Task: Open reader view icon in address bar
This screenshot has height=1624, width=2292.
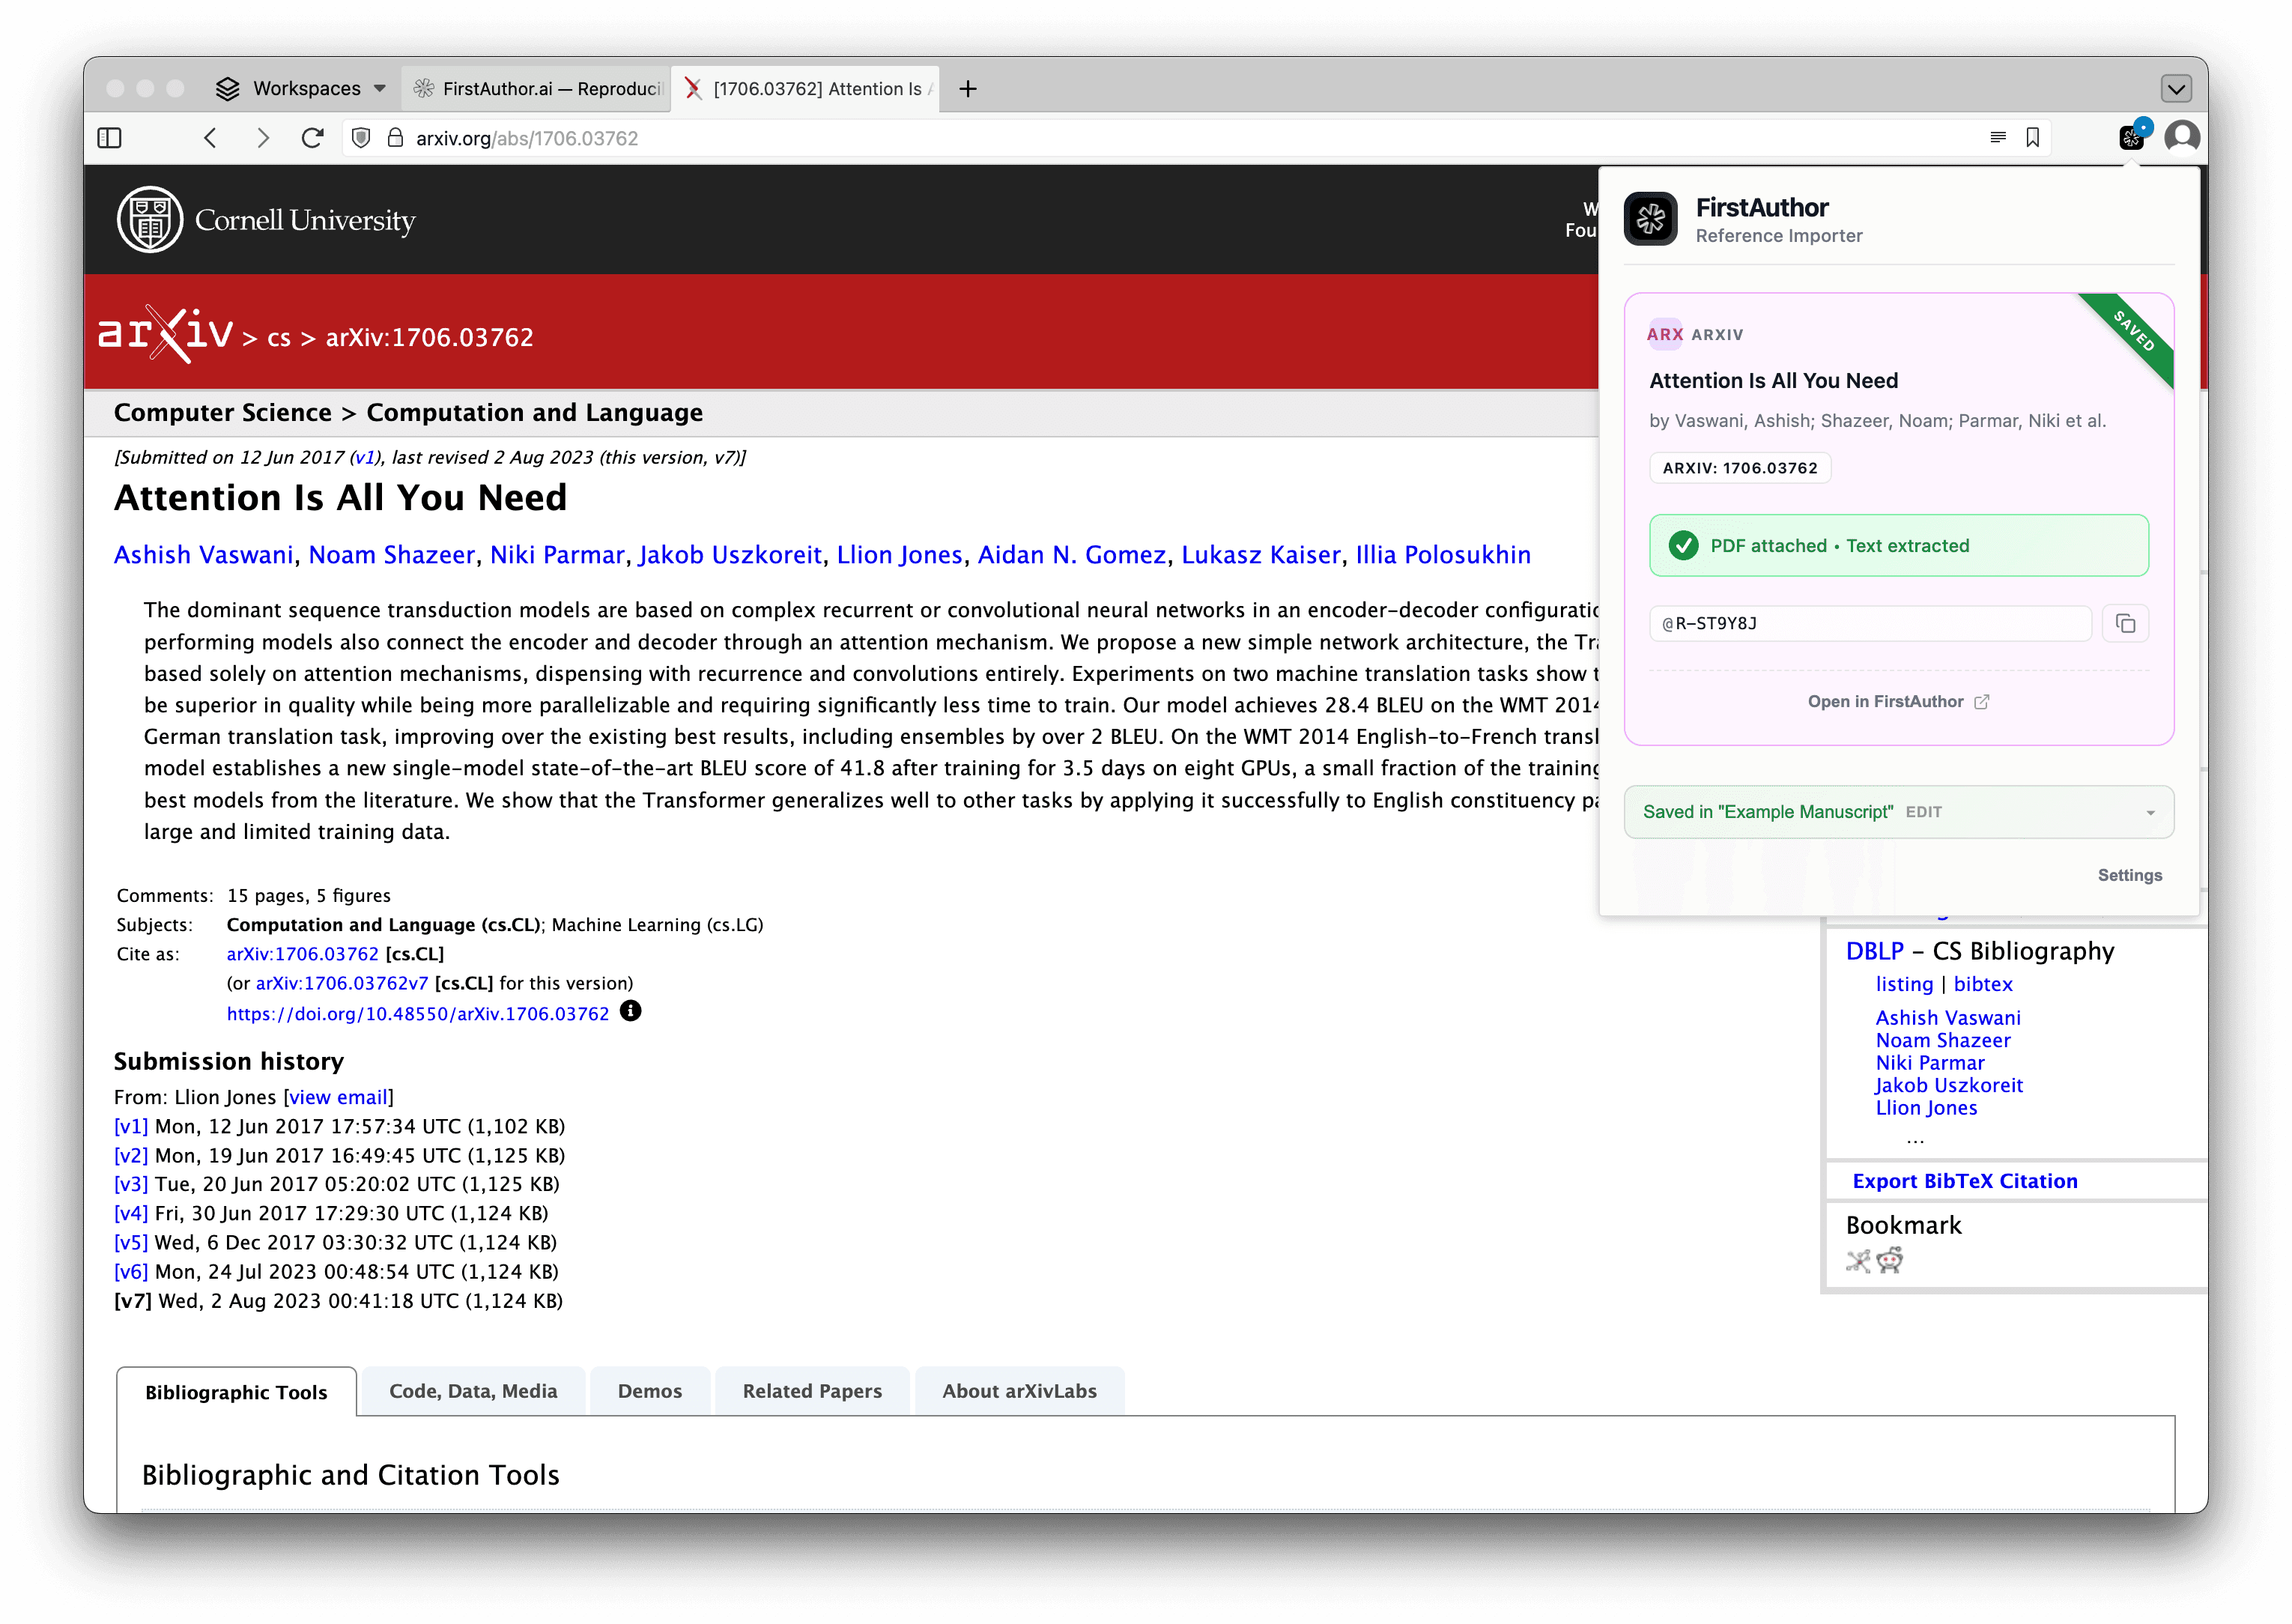Action: coord(1997,138)
